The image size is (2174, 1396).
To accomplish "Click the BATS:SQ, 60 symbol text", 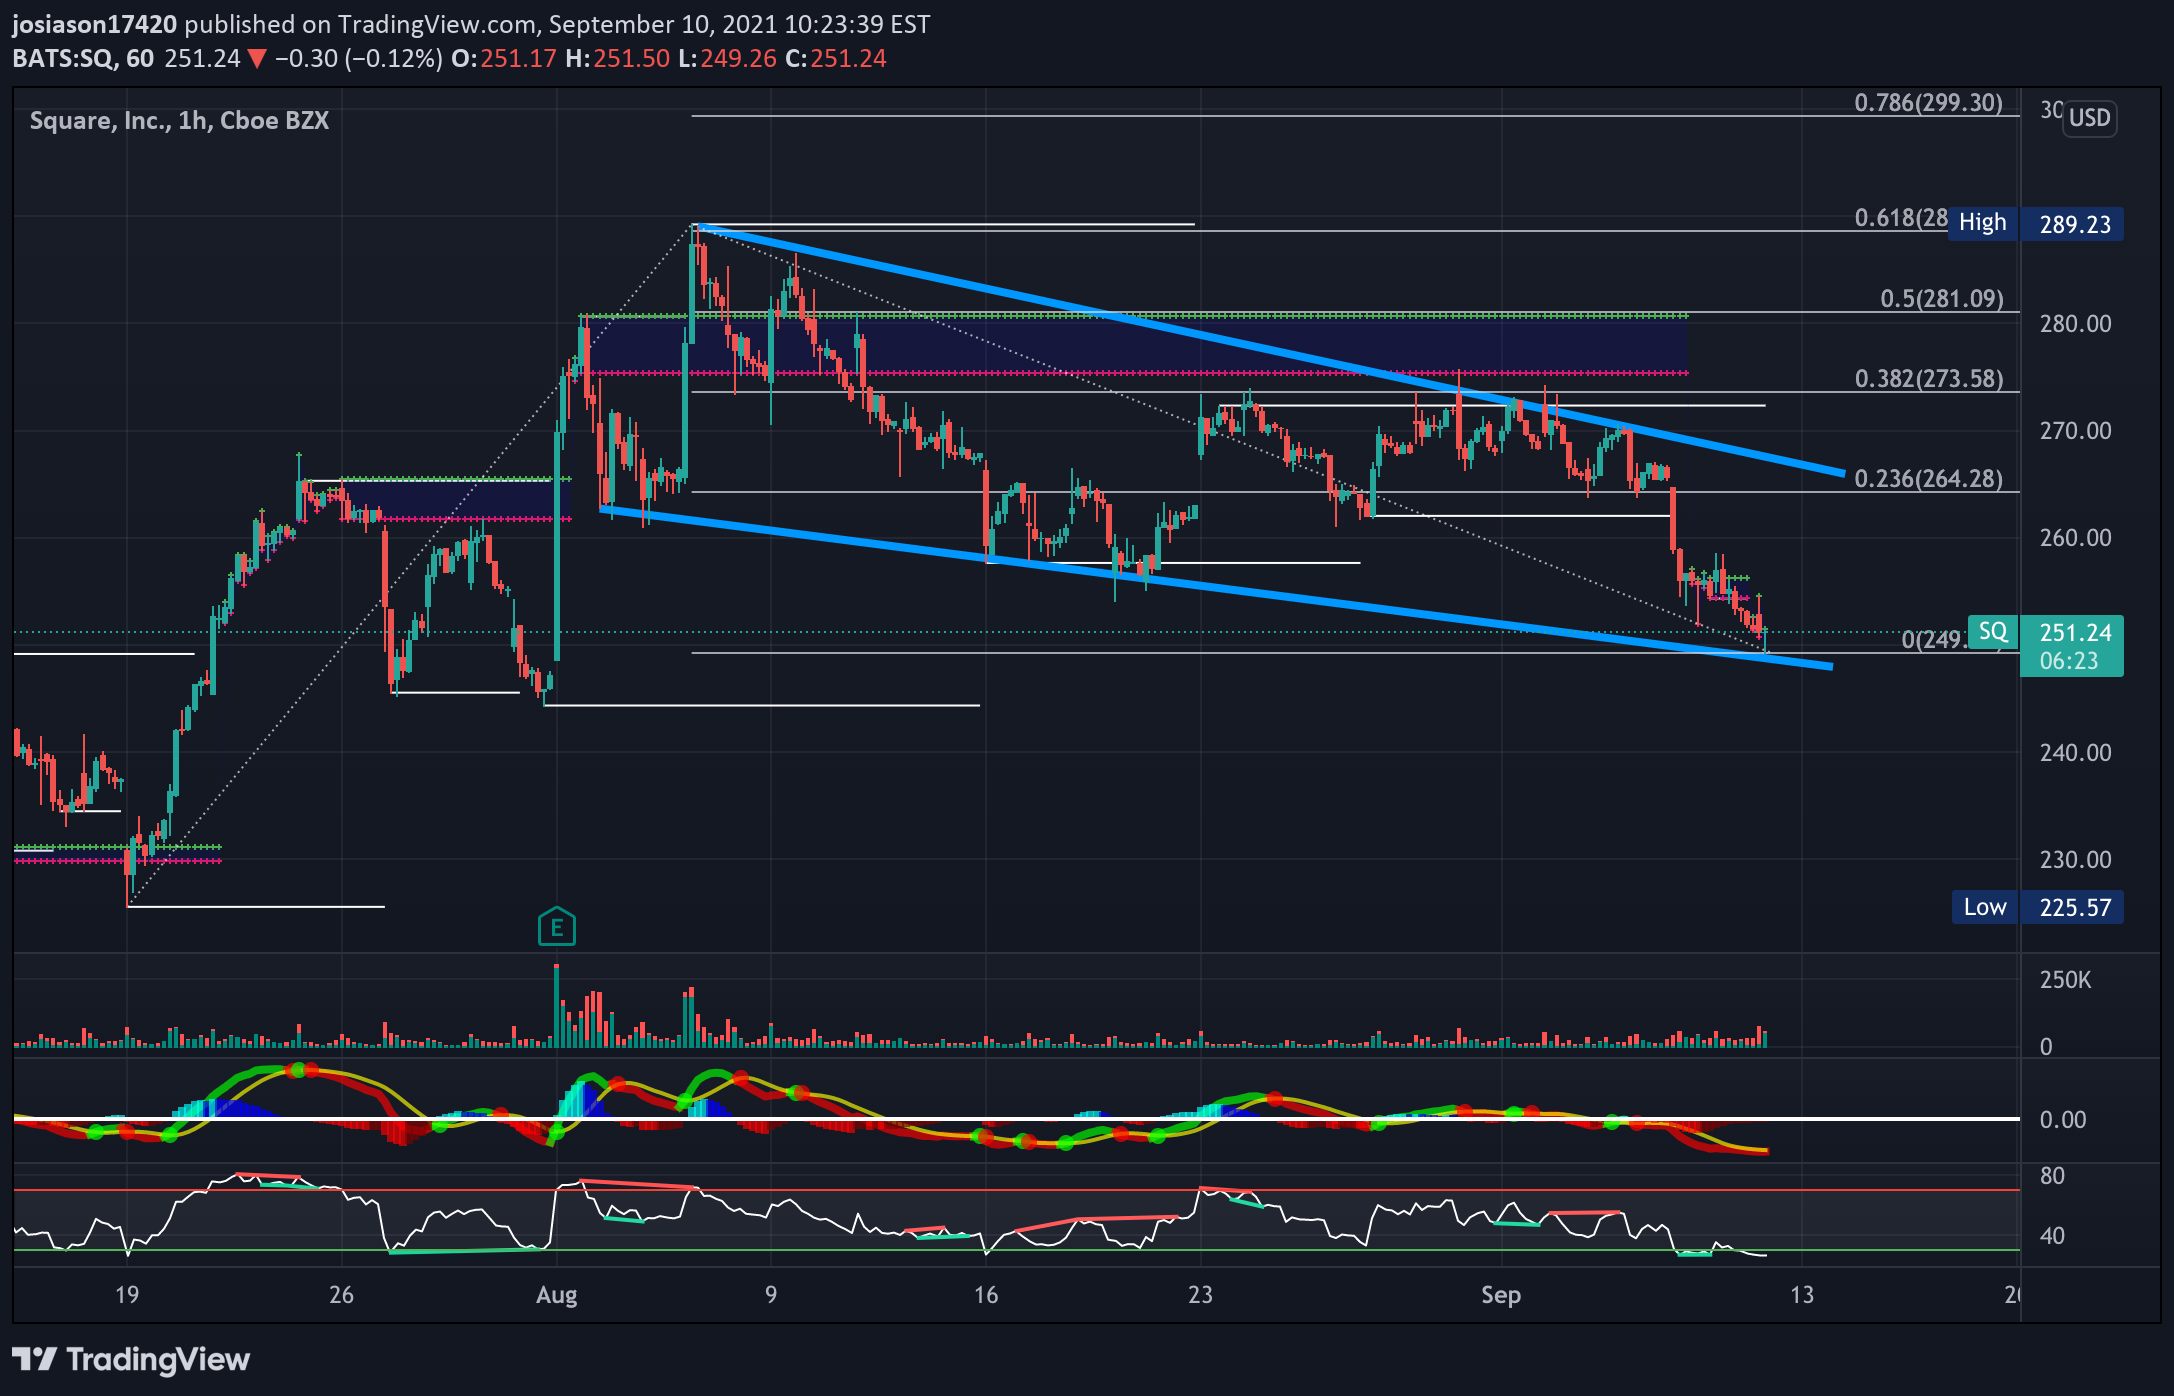I will point(83,58).
